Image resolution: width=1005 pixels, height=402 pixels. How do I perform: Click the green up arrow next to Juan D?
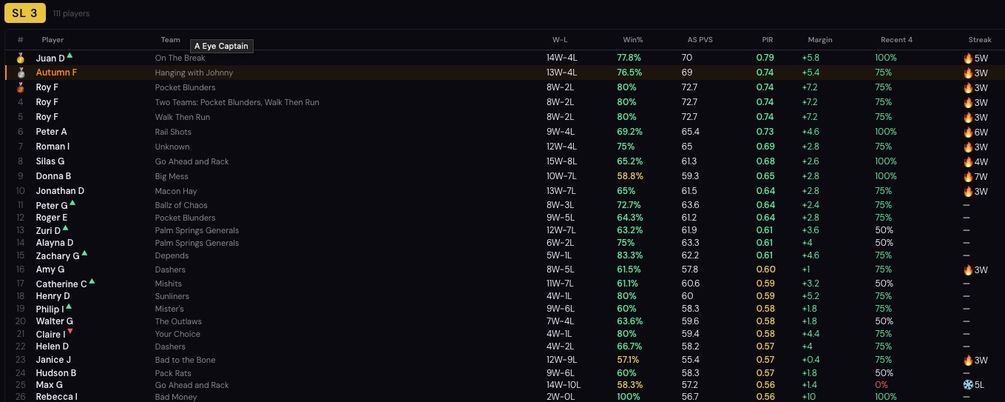click(x=70, y=56)
